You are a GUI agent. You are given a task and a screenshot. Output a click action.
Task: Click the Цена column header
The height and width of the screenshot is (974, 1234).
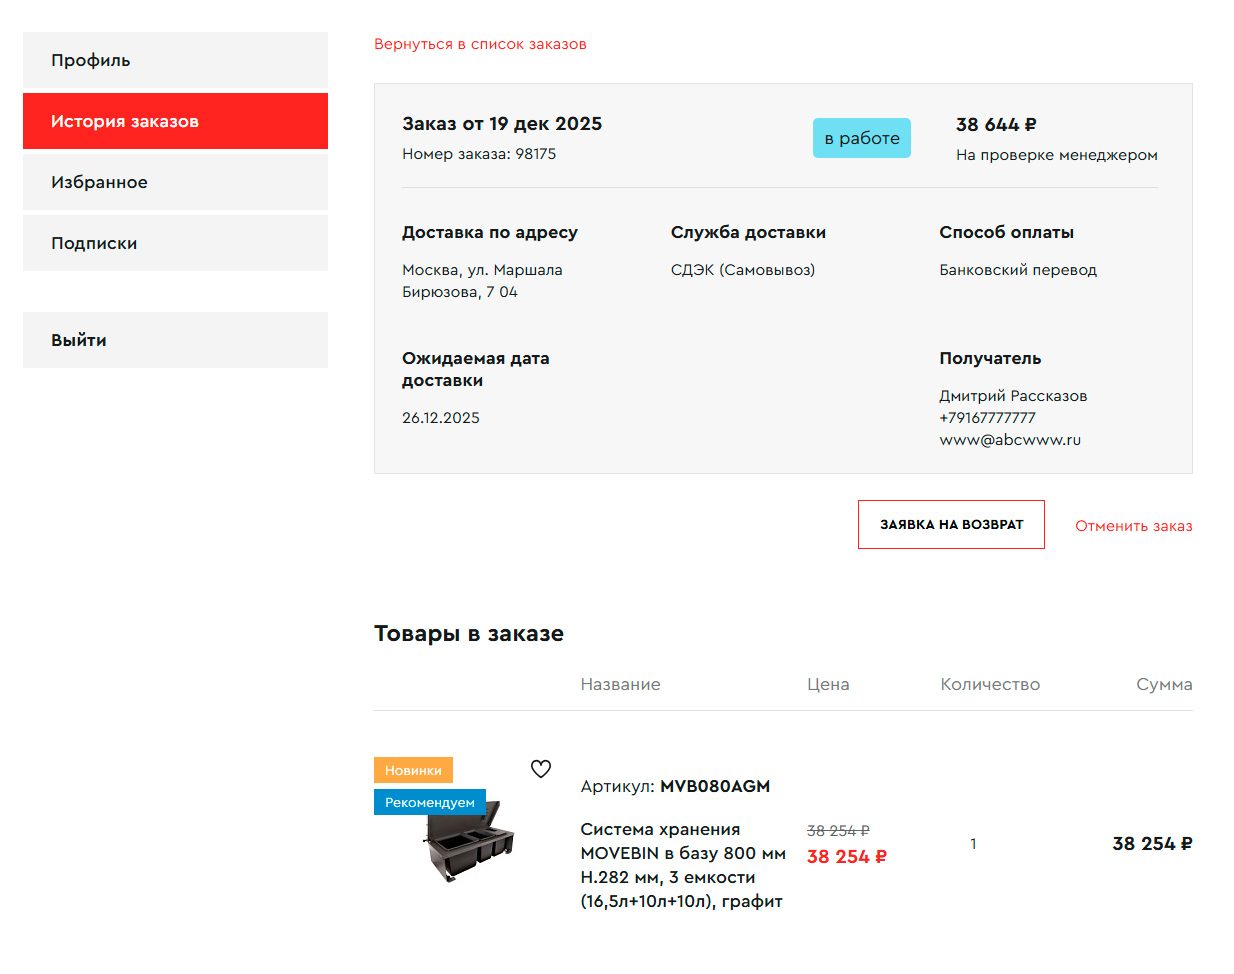coord(828,684)
